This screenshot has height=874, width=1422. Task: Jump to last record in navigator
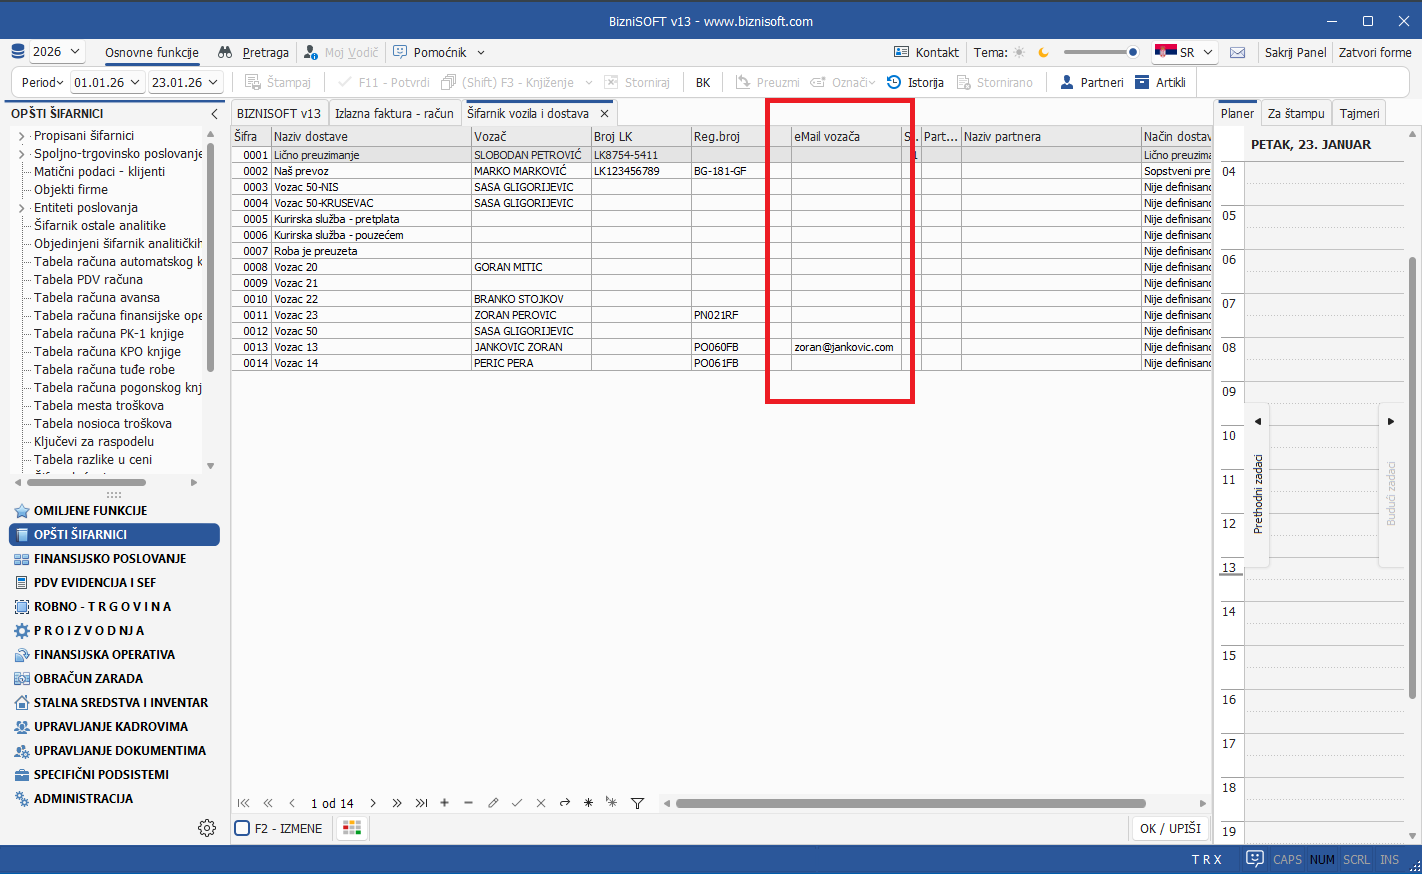pyautogui.click(x=421, y=803)
